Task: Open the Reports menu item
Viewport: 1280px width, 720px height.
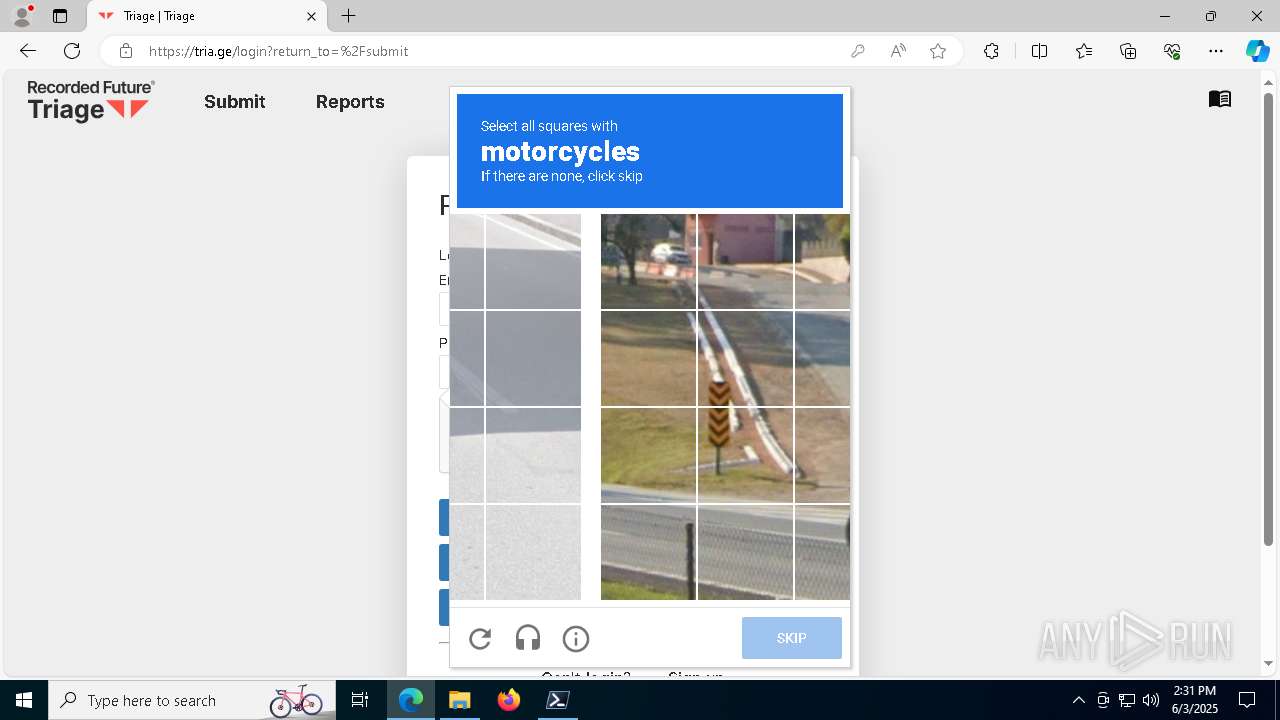Action: pyautogui.click(x=350, y=102)
